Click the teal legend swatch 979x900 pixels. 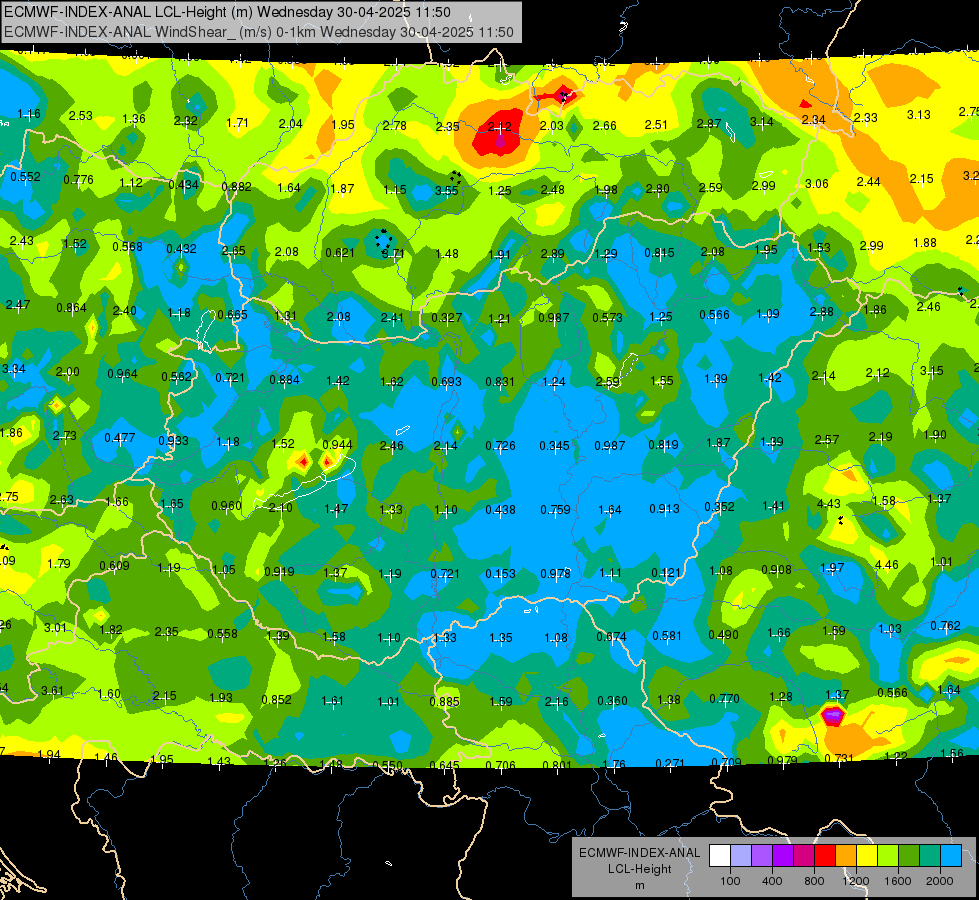[x=930, y=856]
